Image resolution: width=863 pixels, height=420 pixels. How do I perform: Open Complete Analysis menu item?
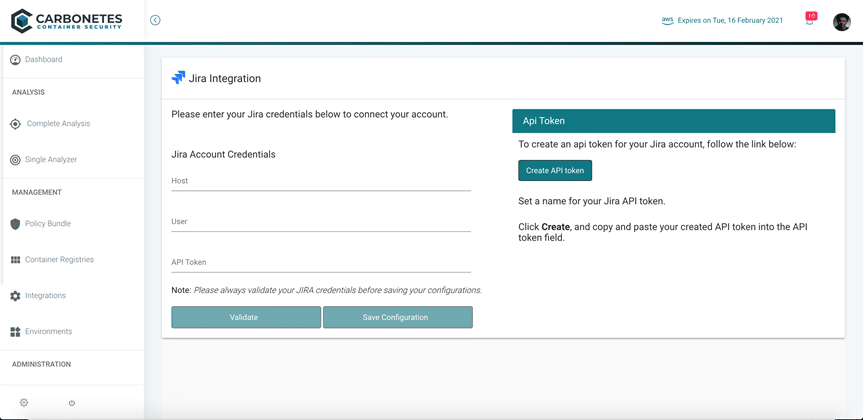58,124
